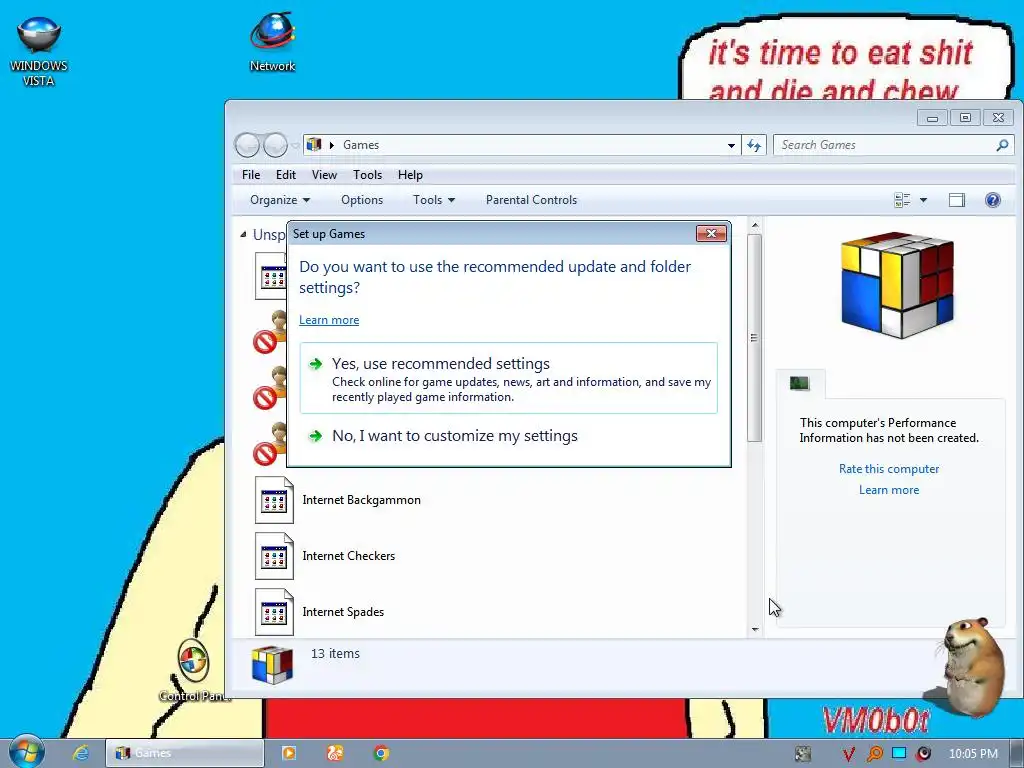Viewport: 1024px width, 768px height.
Task: Open the WINDOWS VISTA desktop icon
Action: coord(39,51)
